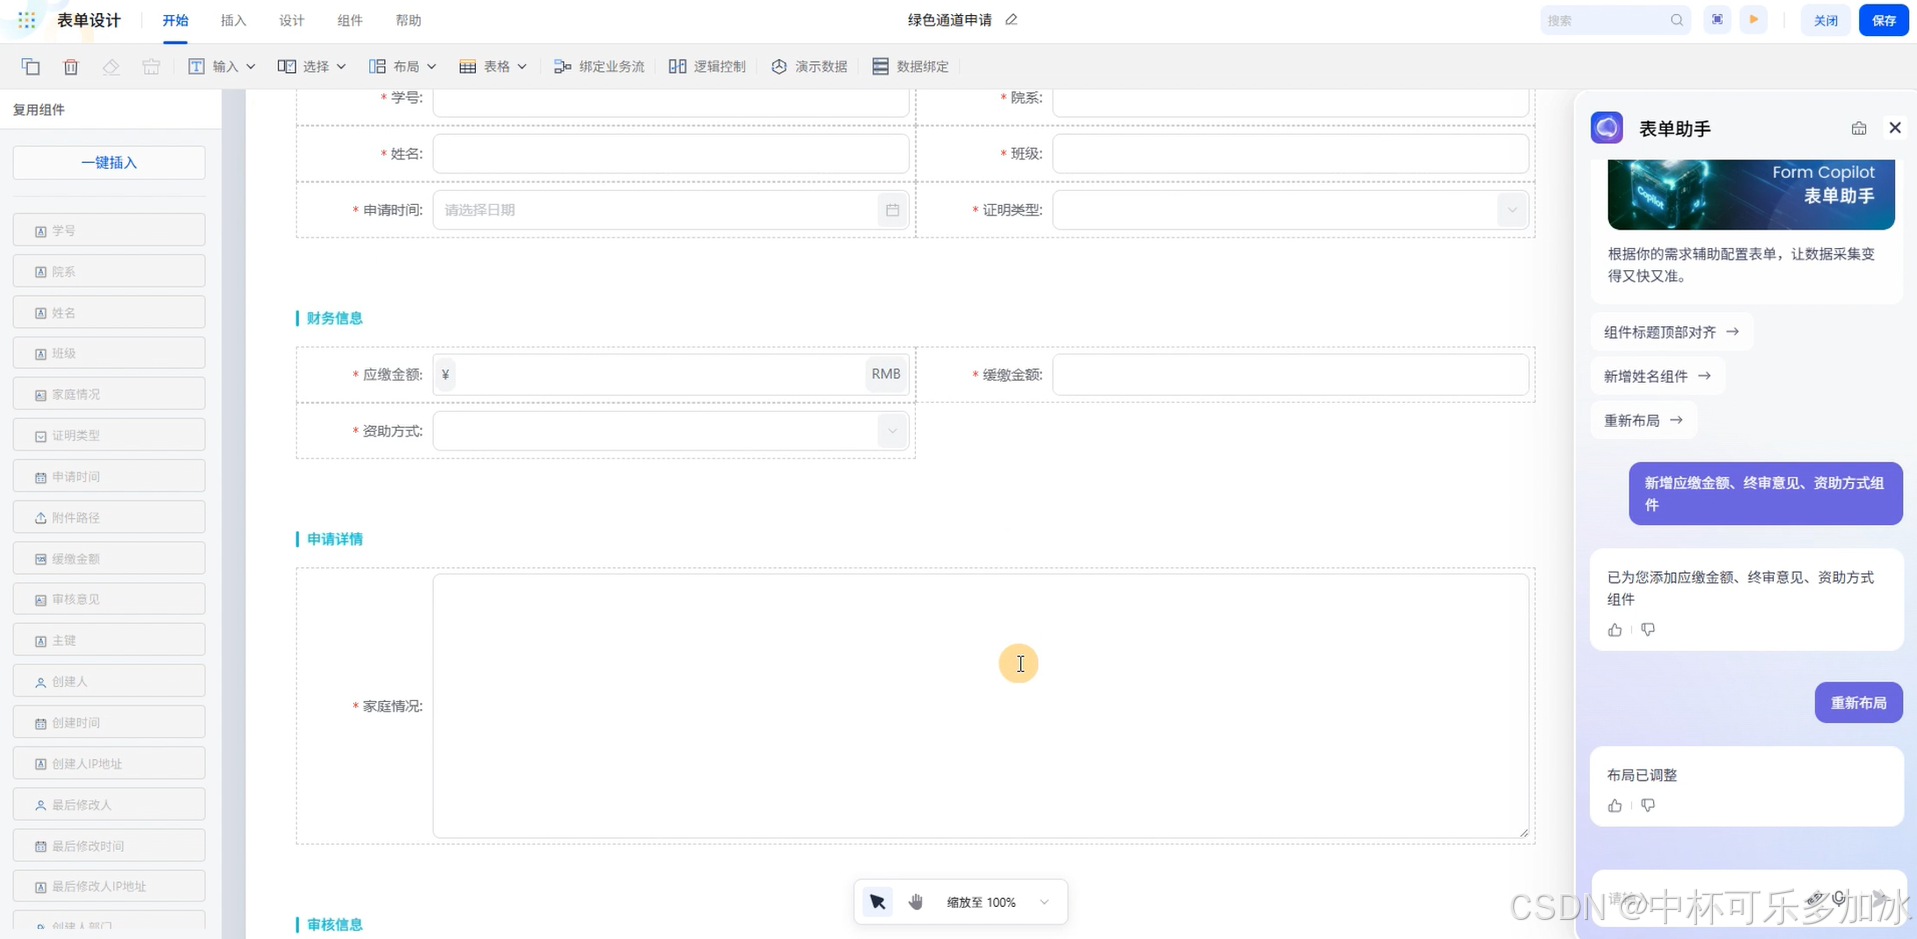This screenshot has width=1917, height=939.
Task: Click the 申请详情 section heading
Action: [335, 539]
